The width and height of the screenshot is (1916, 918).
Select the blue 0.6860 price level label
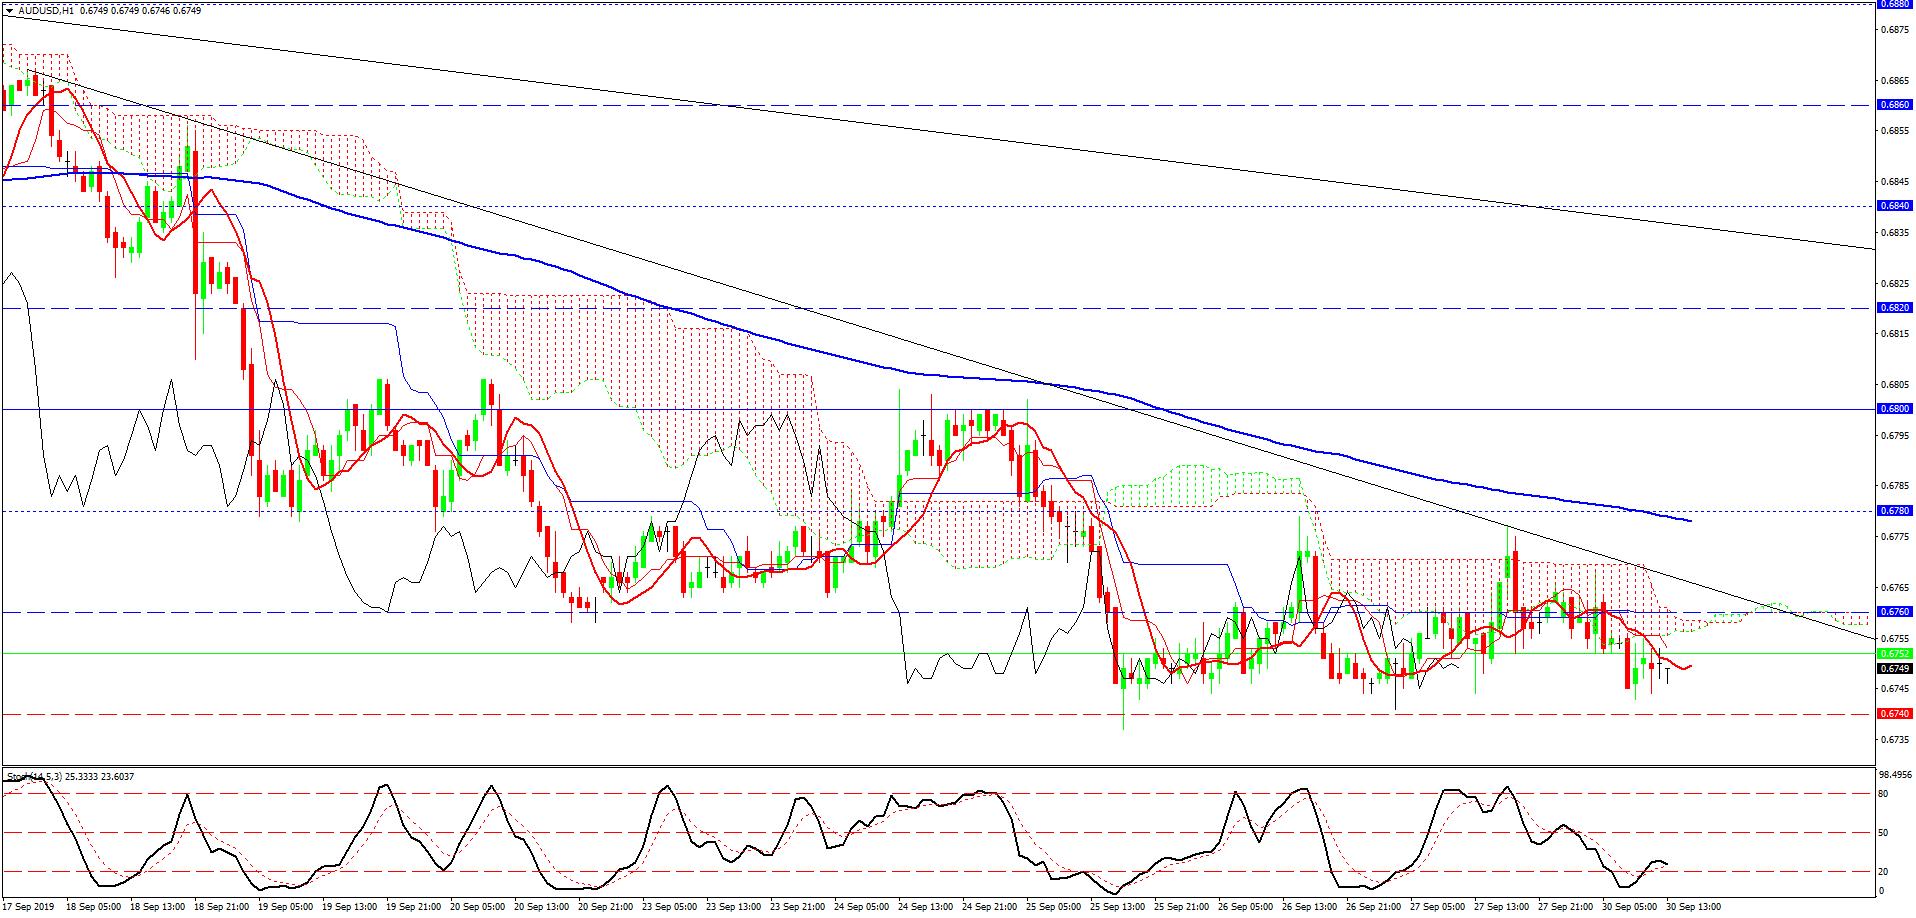point(1895,105)
